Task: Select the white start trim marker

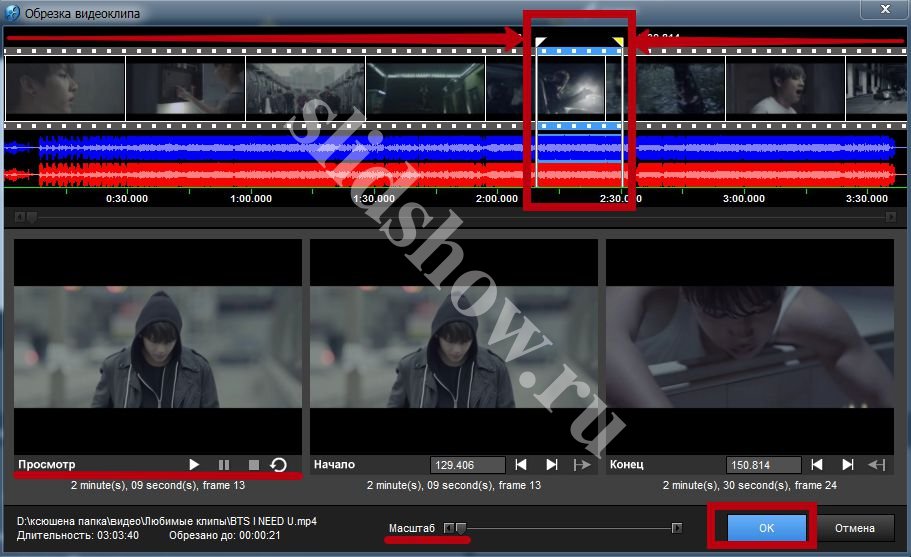Action: click(x=540, y=42)
